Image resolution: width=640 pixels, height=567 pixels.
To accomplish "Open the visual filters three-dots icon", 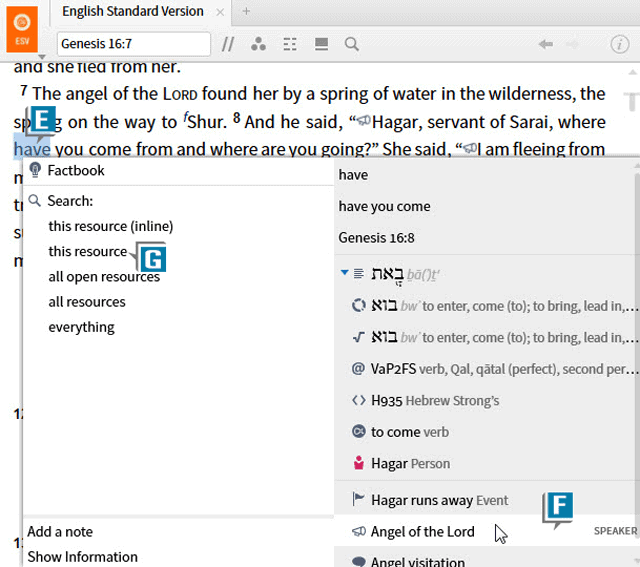I will coord(258,44).
